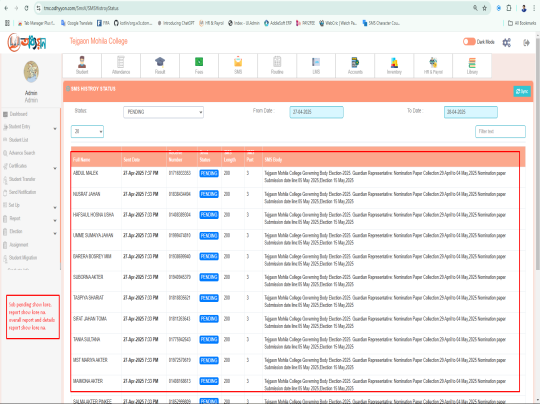540x404 pixels.
Task: Bookmark this page with the star icon
Action: point(485,8)
